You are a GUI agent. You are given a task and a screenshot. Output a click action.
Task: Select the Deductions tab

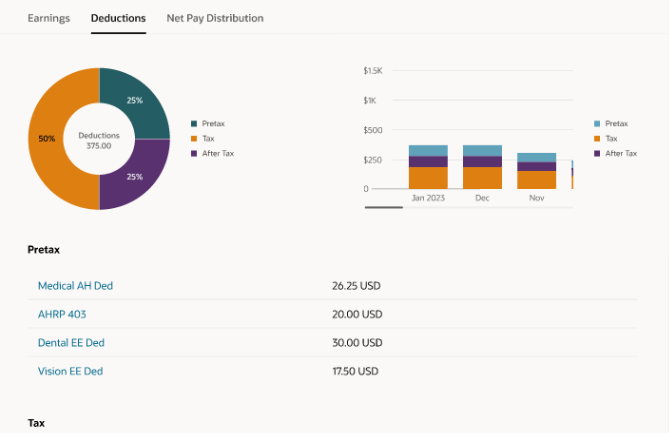click(x=118, y=18)
